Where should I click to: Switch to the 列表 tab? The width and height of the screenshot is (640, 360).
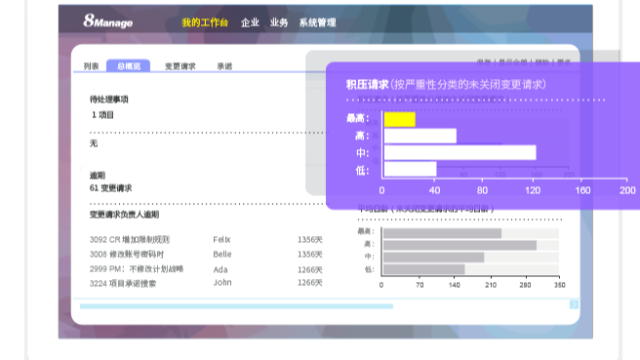[x=91, y=66]
